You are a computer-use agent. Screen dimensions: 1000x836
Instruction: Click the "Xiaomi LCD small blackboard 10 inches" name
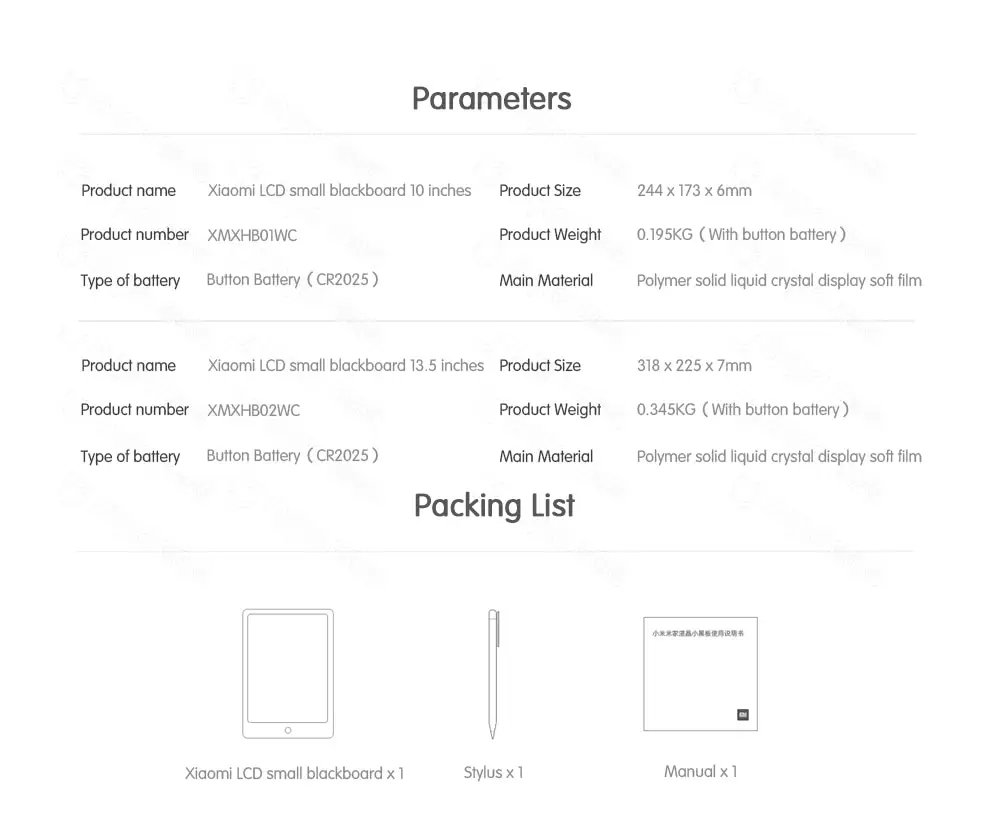pyautogui.click(x=339, y=190)
